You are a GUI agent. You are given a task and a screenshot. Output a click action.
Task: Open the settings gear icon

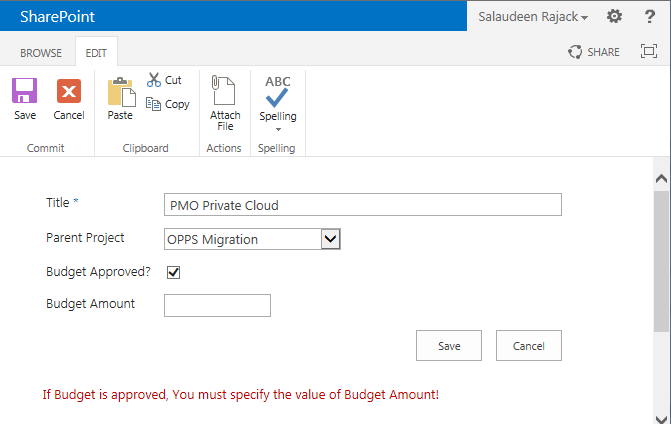pos(615,16)
